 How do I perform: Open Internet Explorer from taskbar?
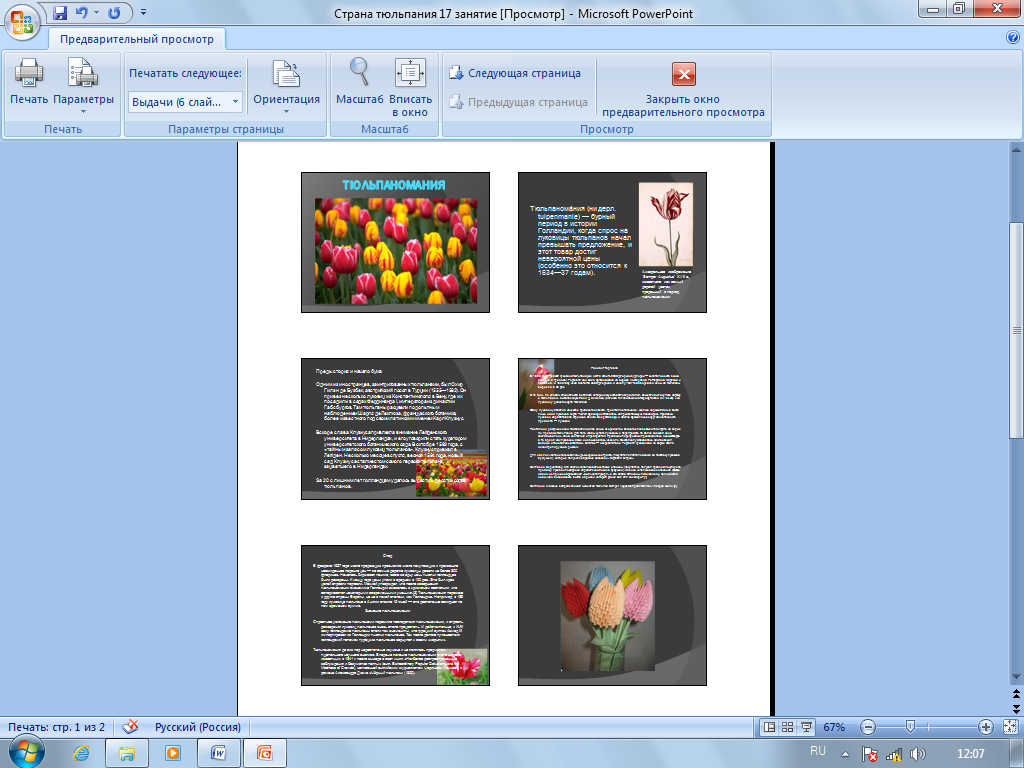(x=81, y=753)
